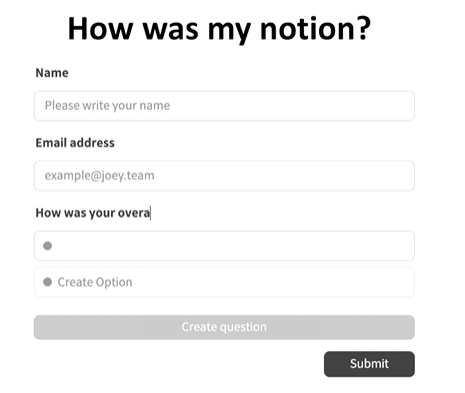Viewport: 465px width, 393px height.
Task: Place cursor at end of 'overa' text
Action: (150, 213)
